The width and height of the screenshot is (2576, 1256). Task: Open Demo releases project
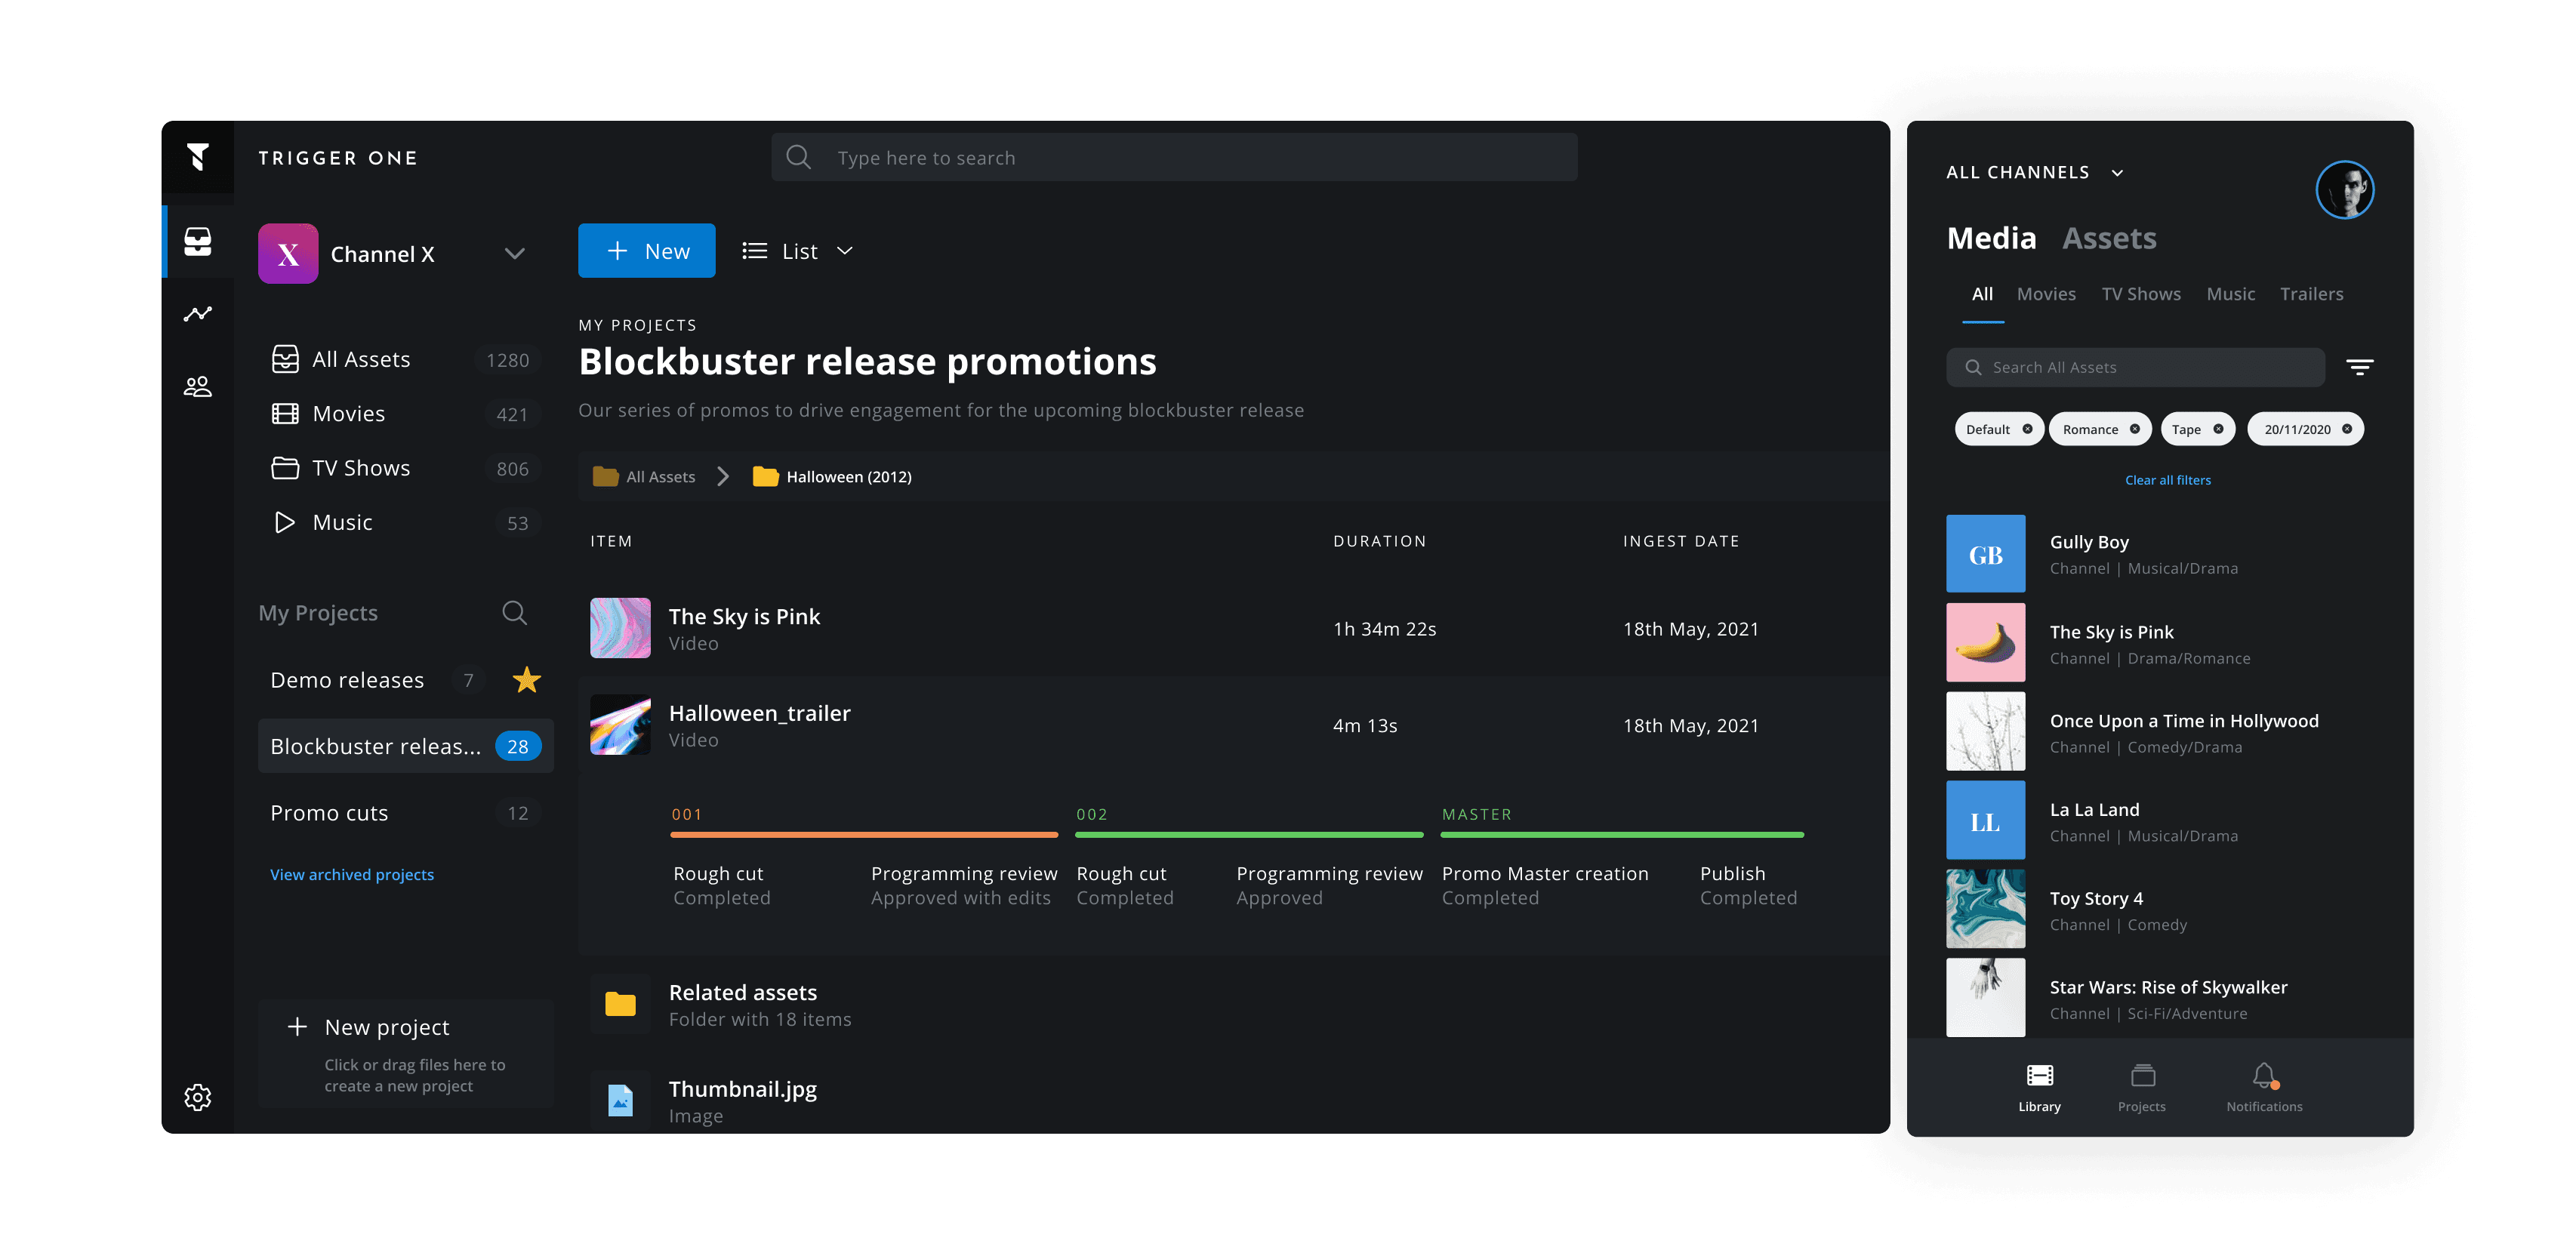click(x=405, y=680)
